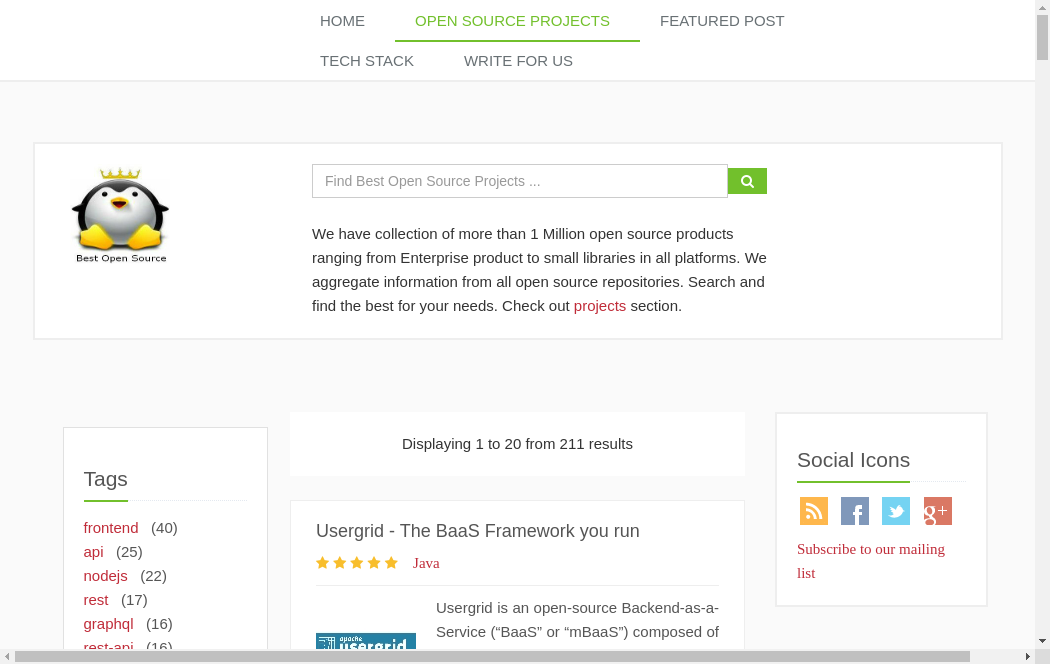
Task: Open the Tech Stack menu item
Action: pos(367,61)
